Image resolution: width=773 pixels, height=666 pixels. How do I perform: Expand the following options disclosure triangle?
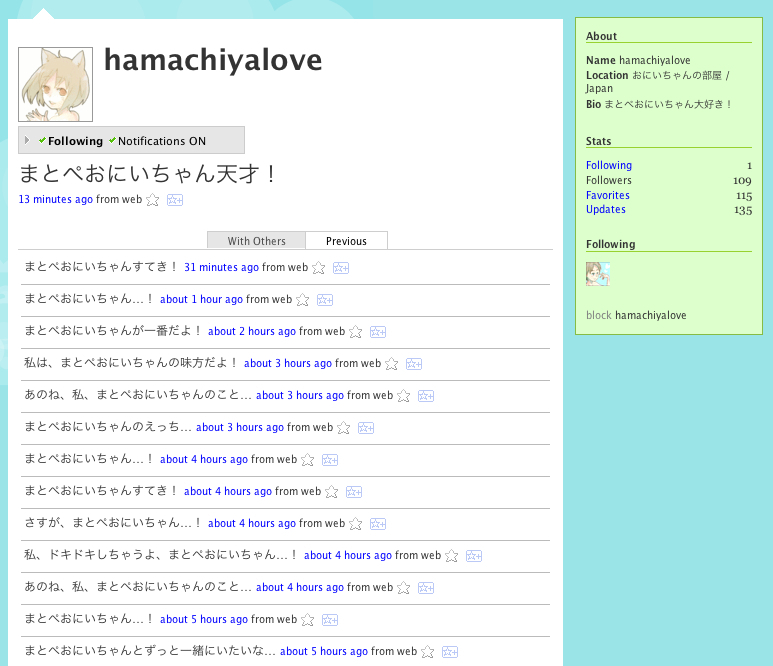(27, 140)
